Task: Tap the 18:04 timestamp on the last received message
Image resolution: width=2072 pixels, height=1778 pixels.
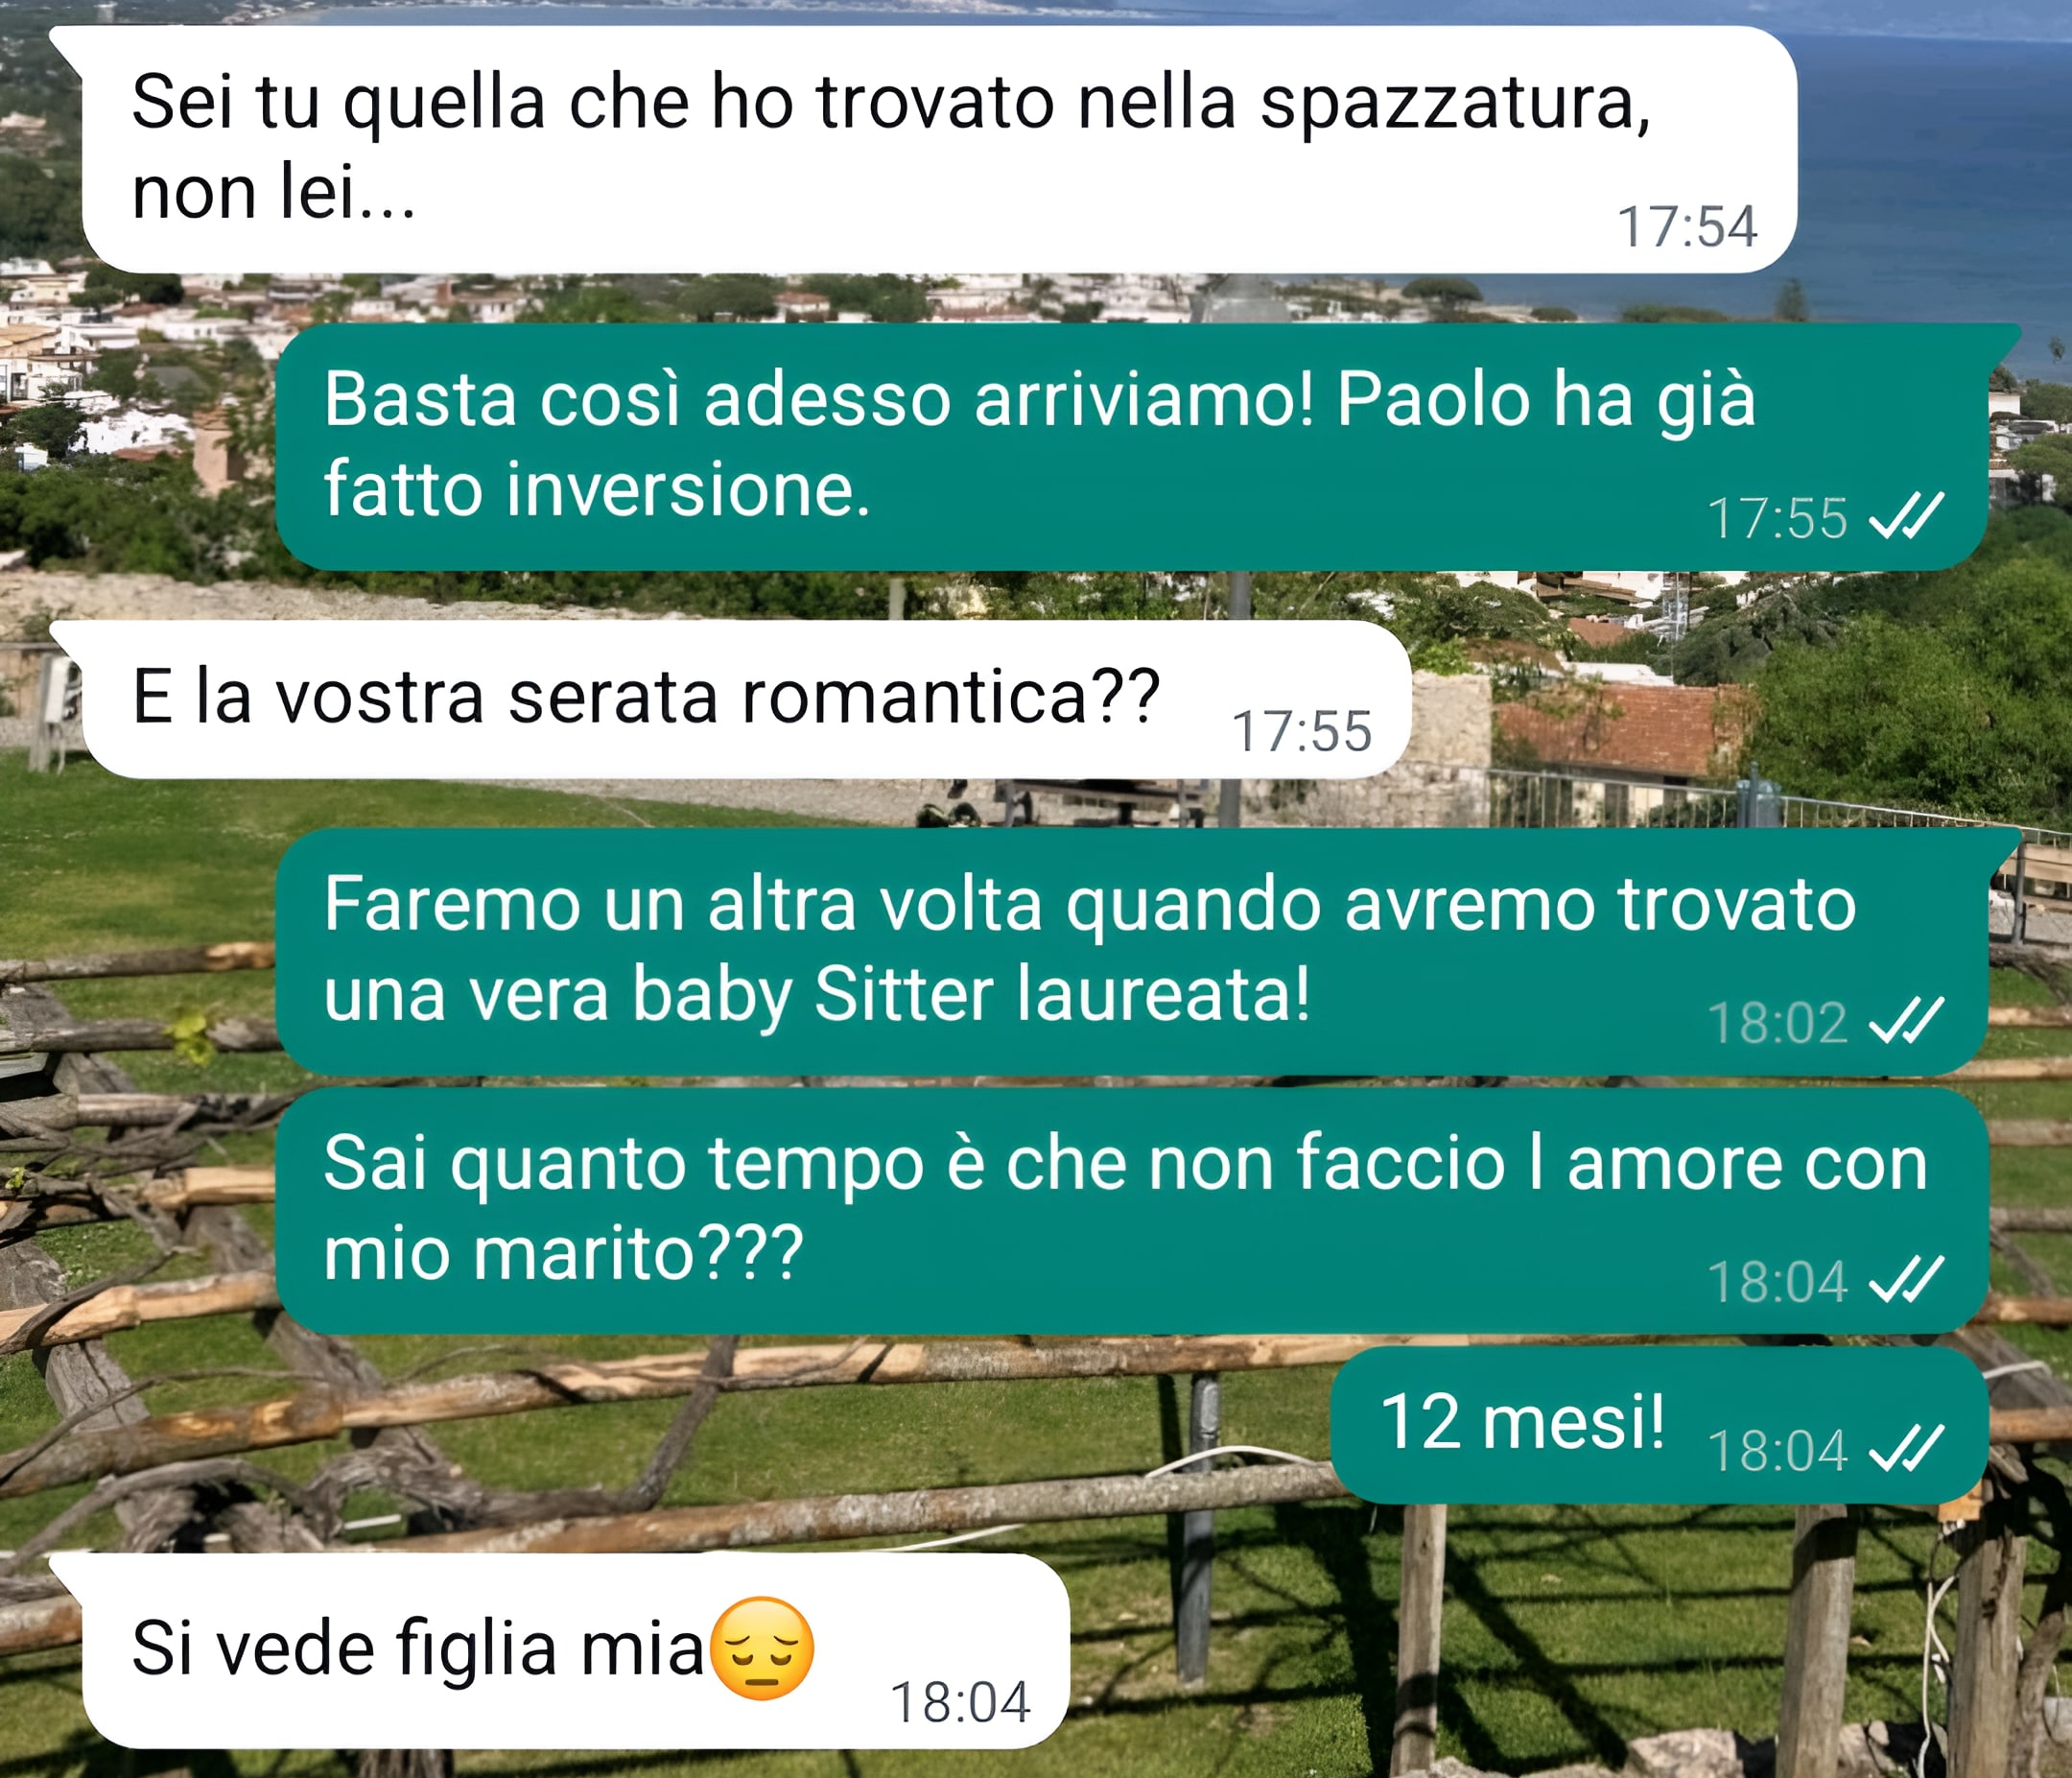Action: 960,1702
